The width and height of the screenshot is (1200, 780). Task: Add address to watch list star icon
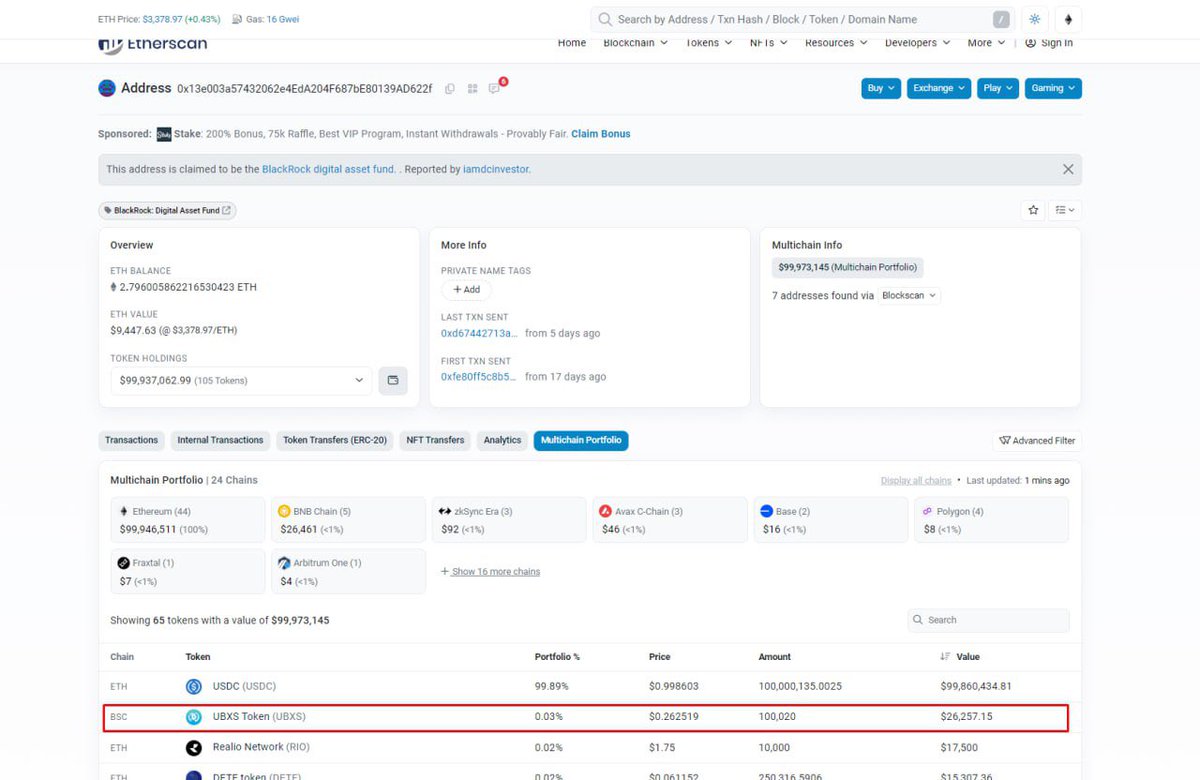(x=1033, y=210)
